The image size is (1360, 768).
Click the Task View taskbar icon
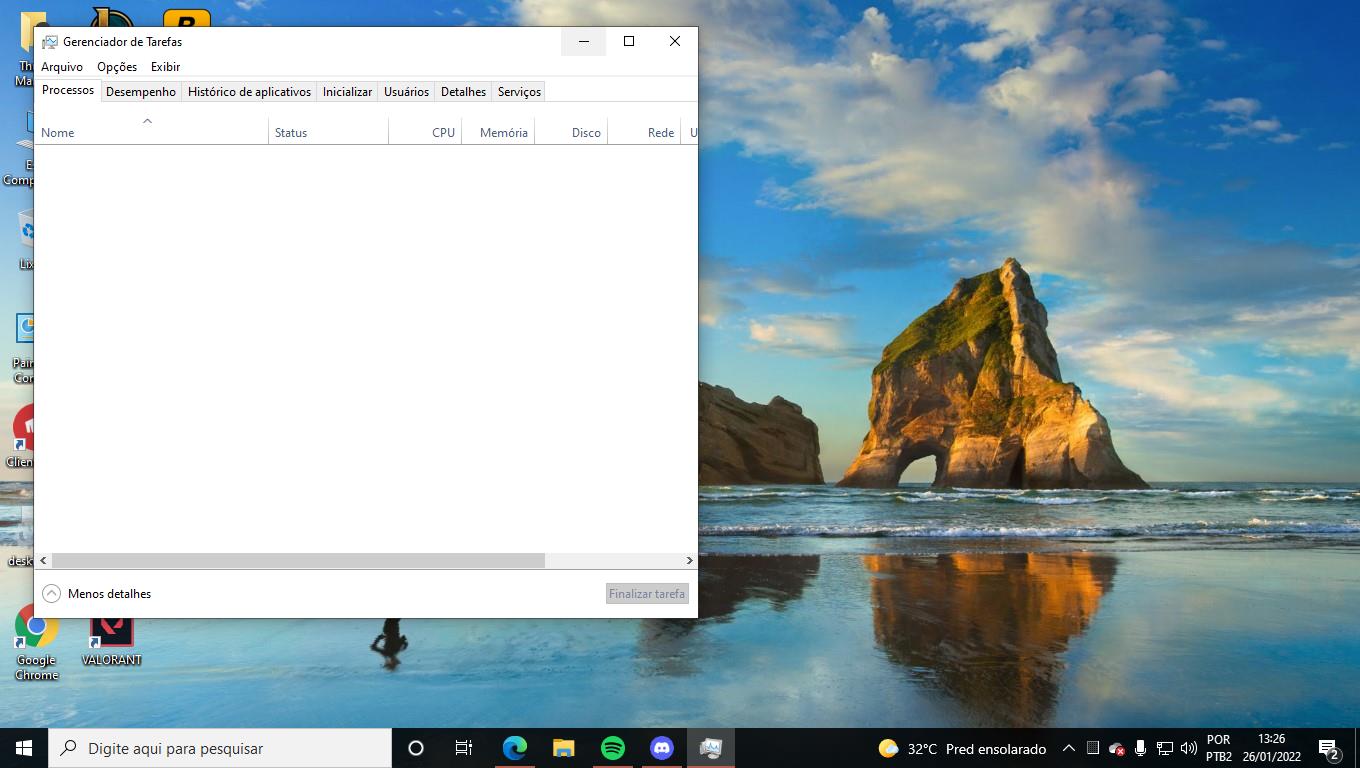[x=464, y=748]
